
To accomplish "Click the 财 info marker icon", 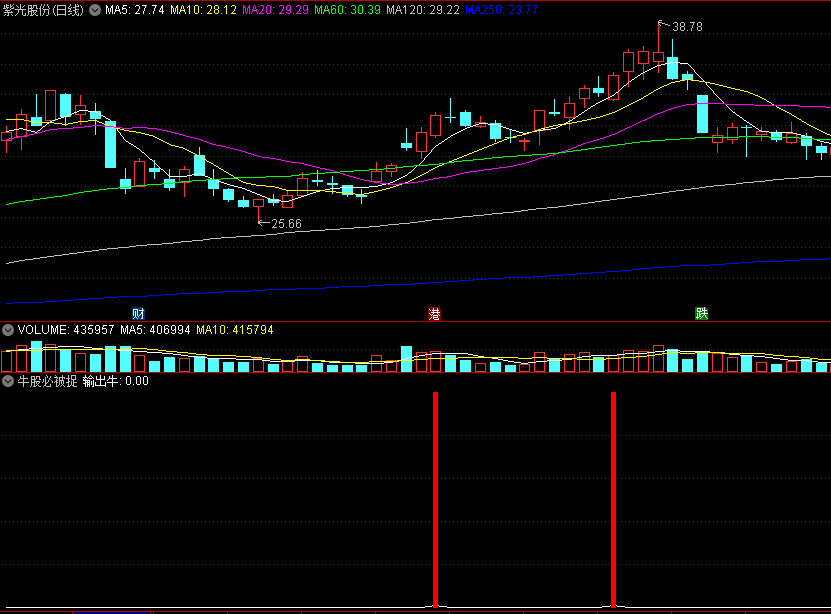I will click(138, 314).
